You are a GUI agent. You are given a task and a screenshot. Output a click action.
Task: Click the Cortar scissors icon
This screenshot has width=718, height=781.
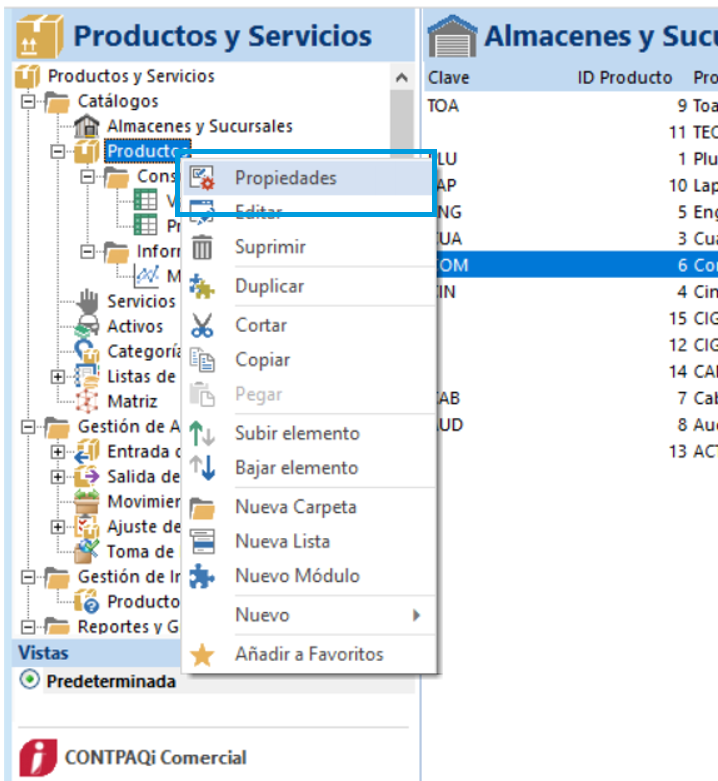pos(202,325)
